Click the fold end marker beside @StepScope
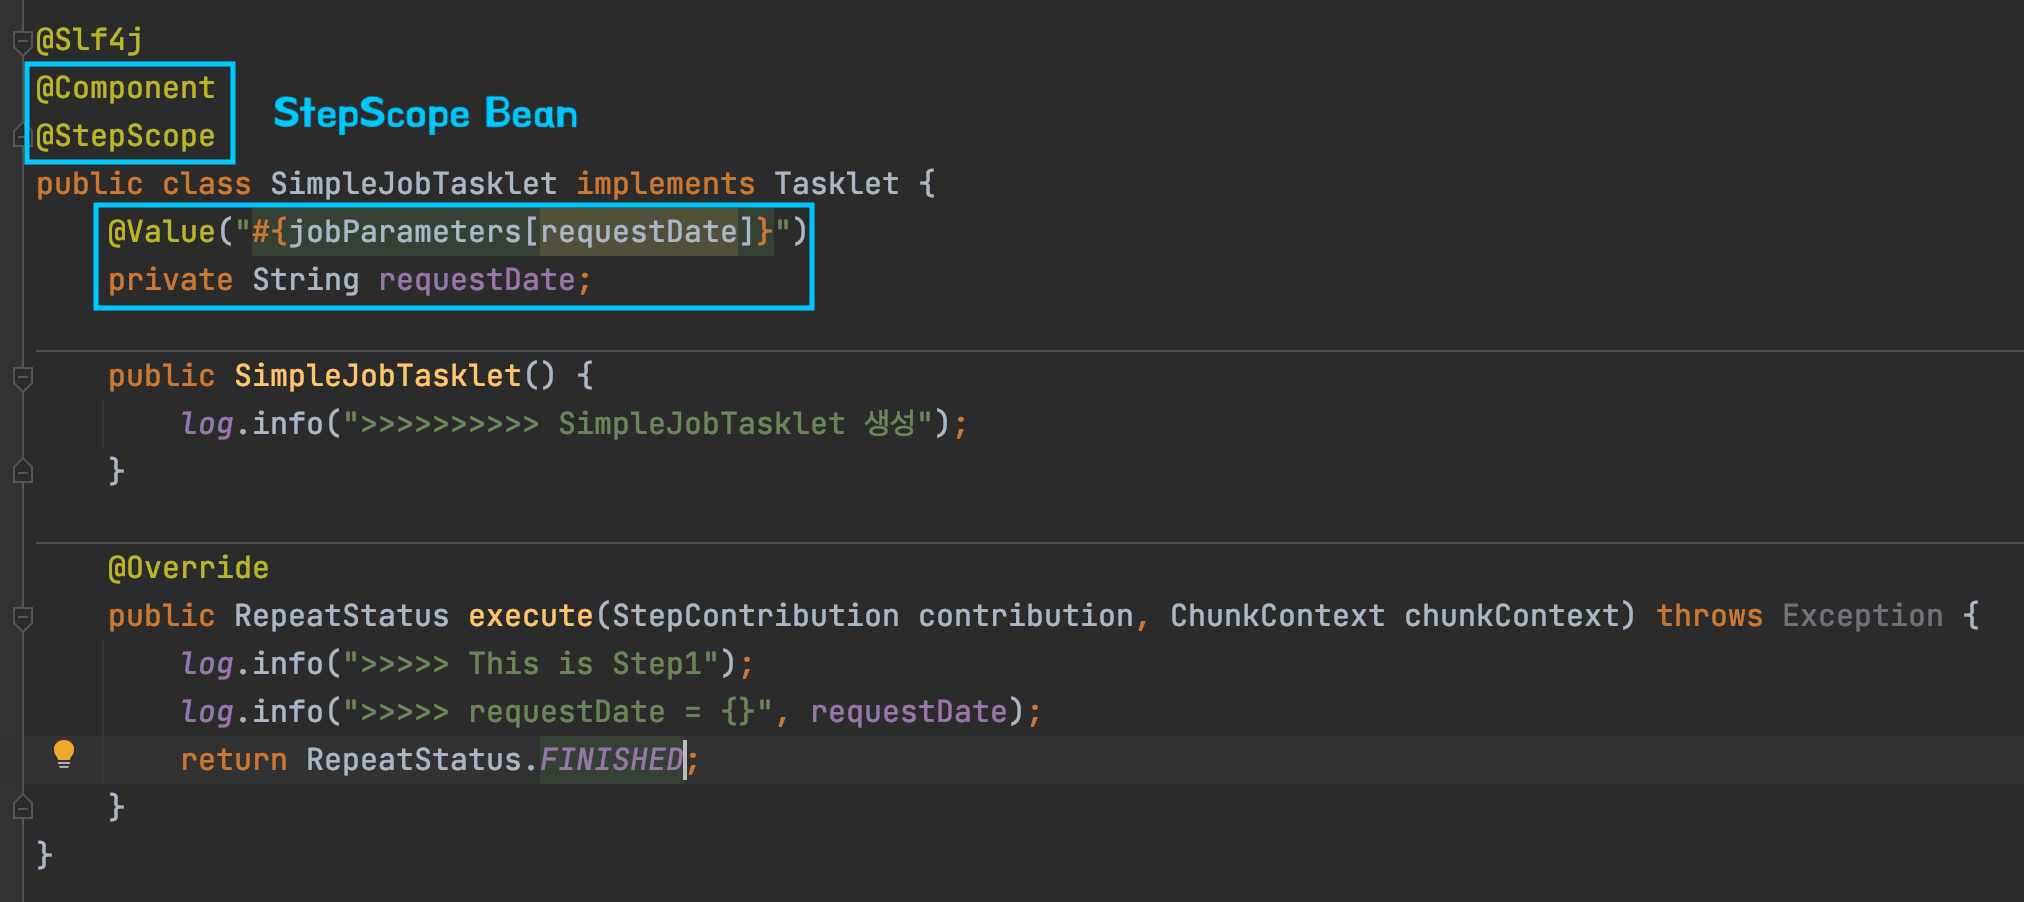The image size is (2024, 902). pos(20,136)
